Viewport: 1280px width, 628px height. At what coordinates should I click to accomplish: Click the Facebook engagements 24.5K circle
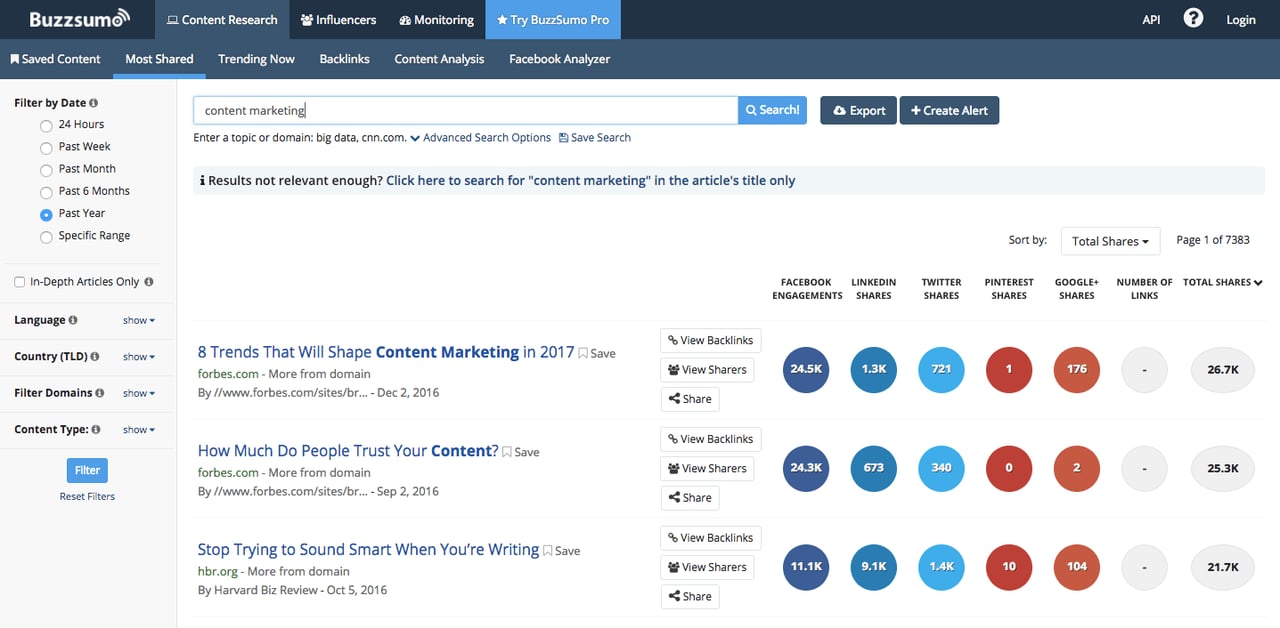(806, 369)
